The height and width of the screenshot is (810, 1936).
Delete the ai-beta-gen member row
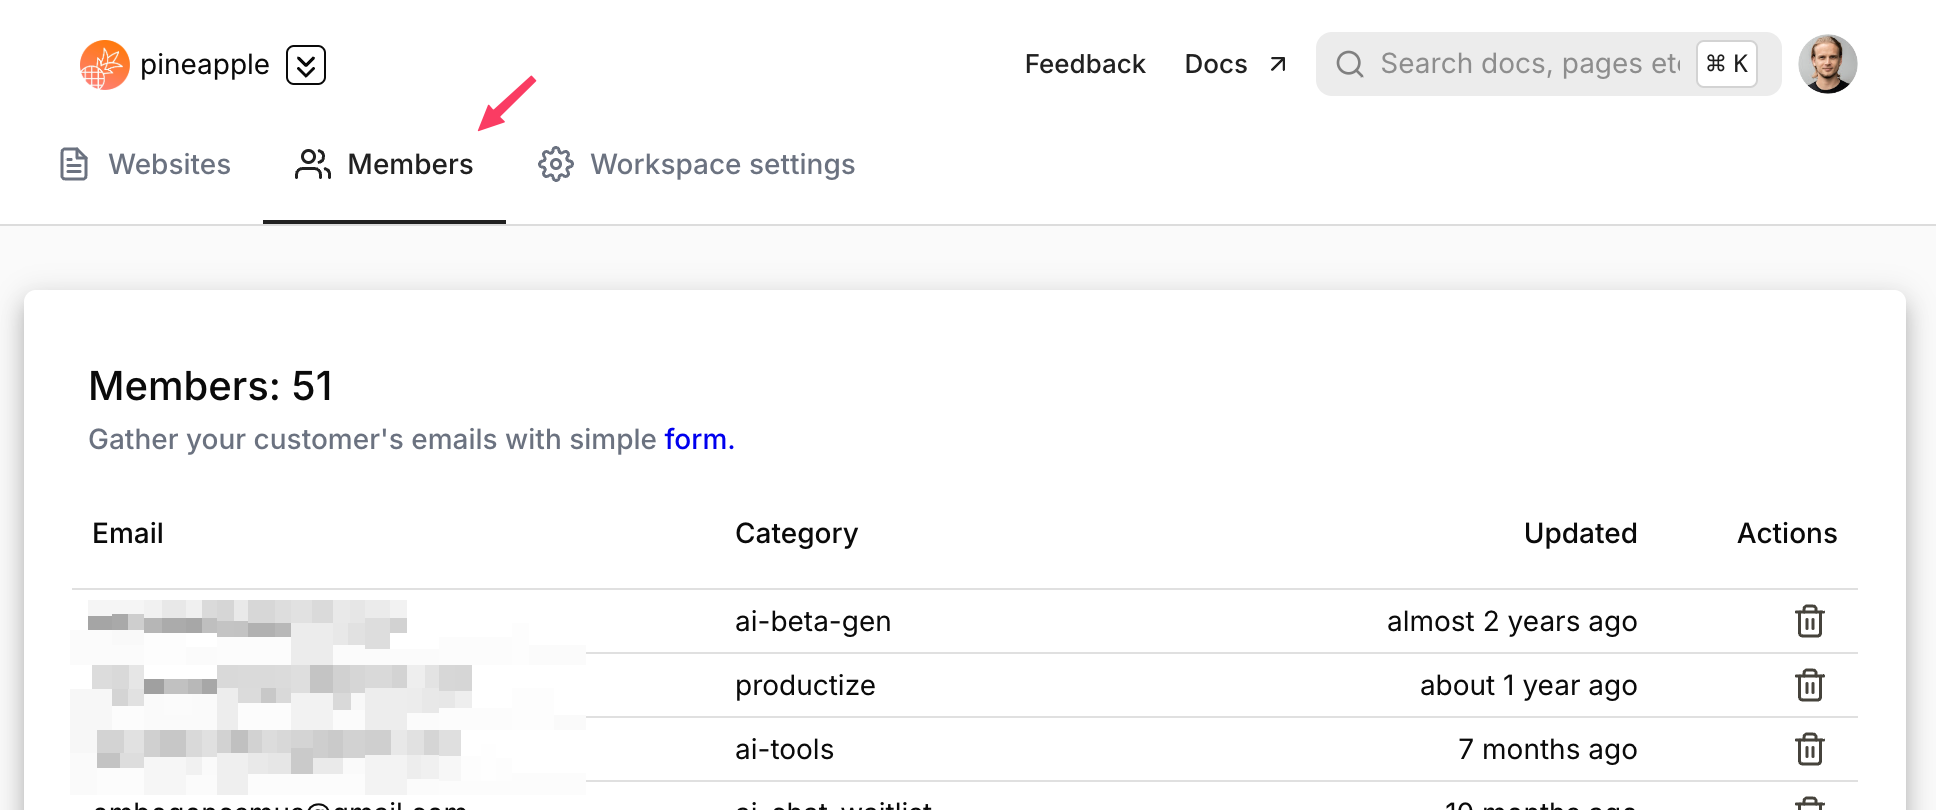pyautogui.click(x=1809, y=621)
